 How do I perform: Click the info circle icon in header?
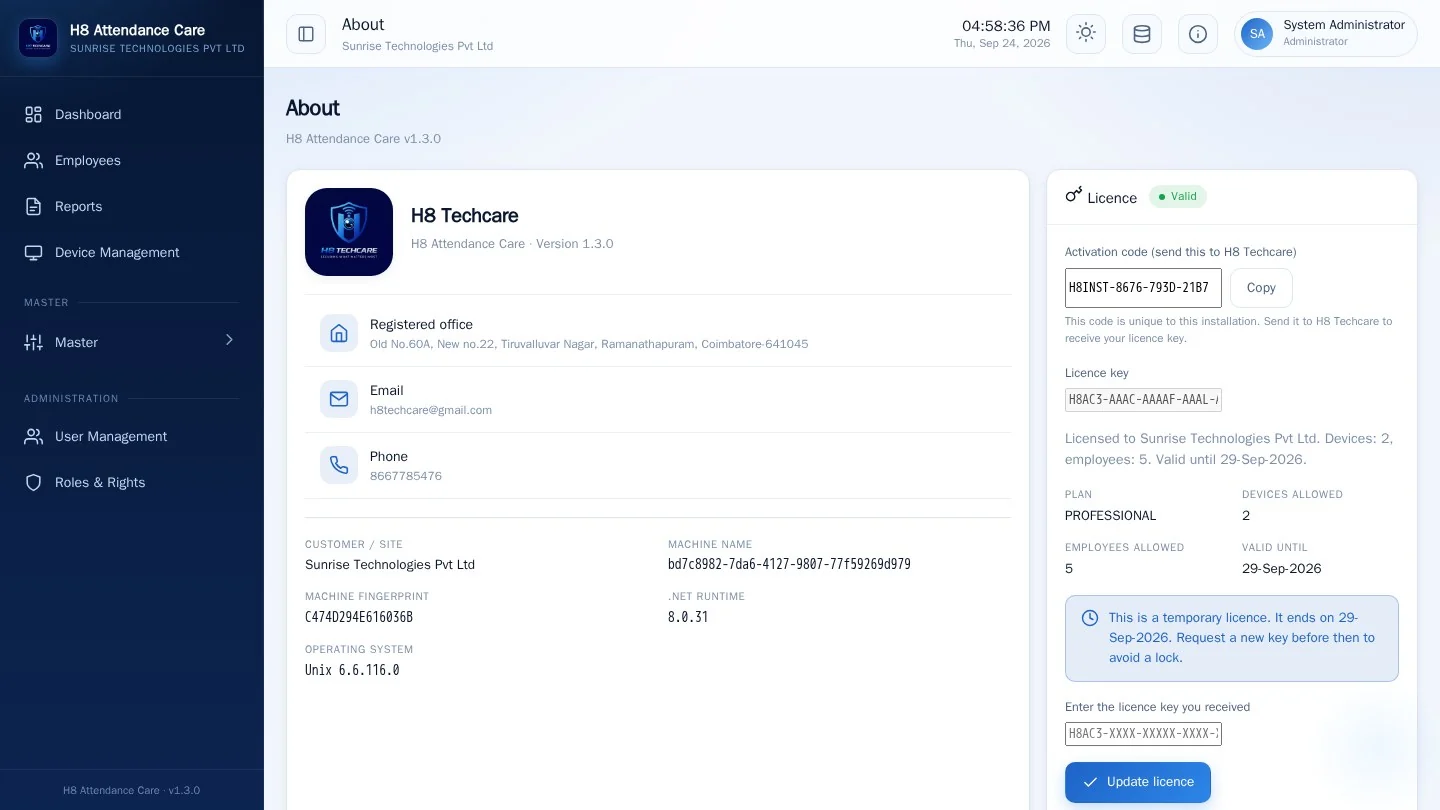point(1198,34)
